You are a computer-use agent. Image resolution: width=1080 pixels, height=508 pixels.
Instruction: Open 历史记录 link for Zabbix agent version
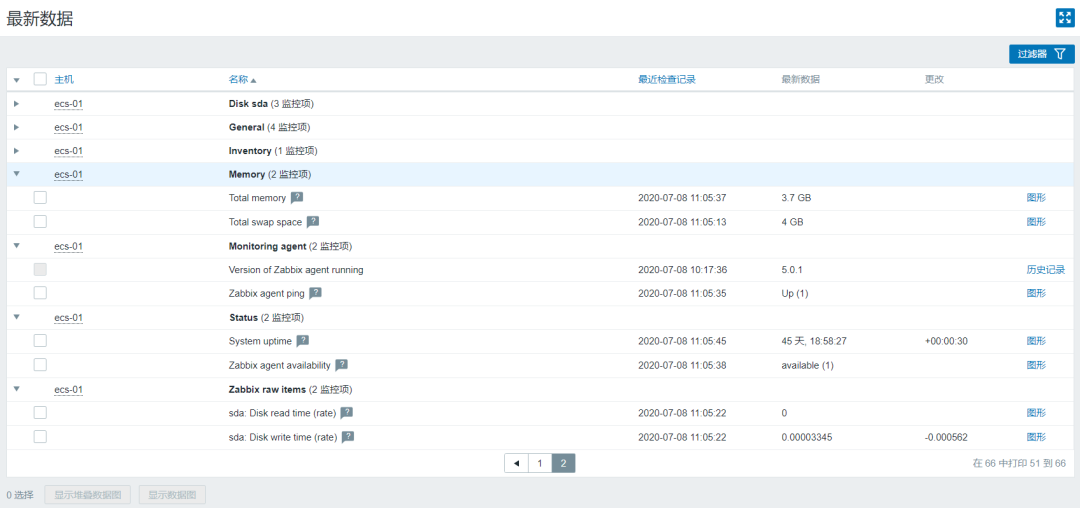[1045, 270]
